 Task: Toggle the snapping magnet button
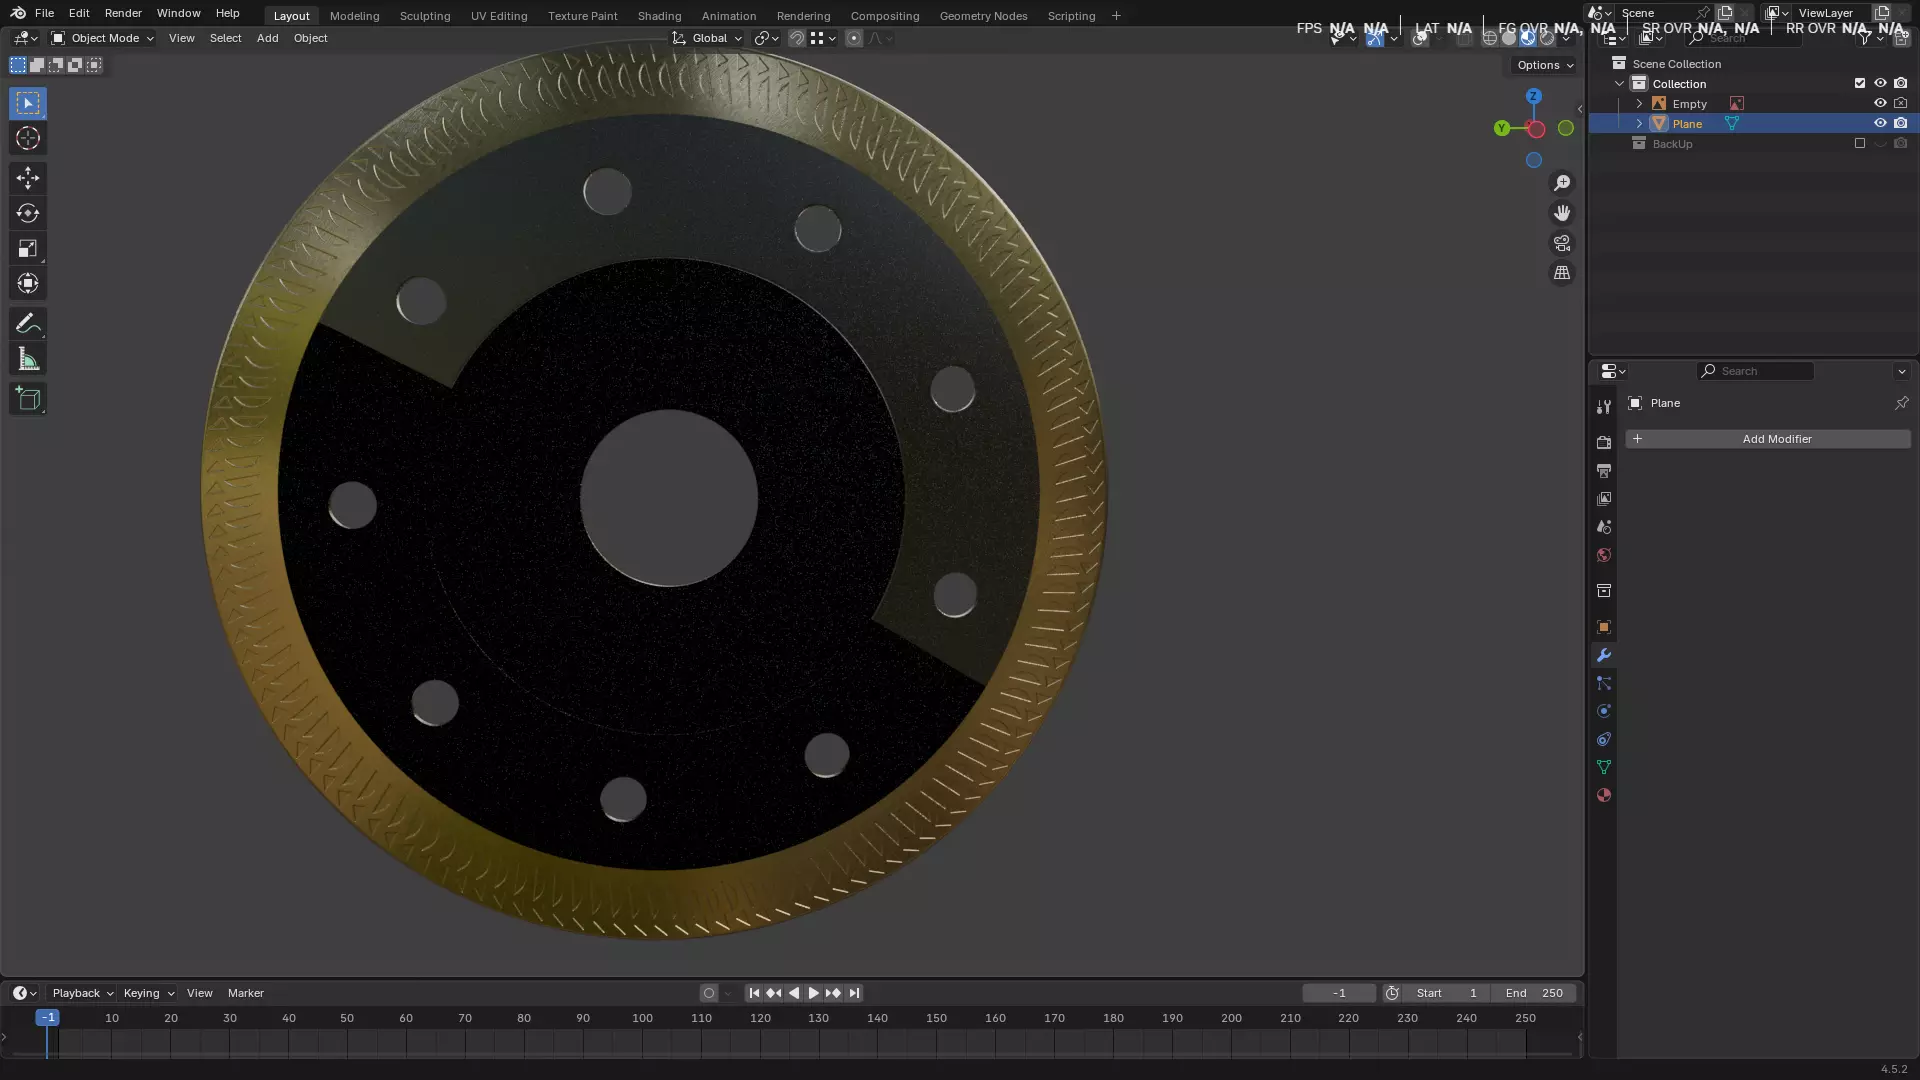[x=797, y=38]
